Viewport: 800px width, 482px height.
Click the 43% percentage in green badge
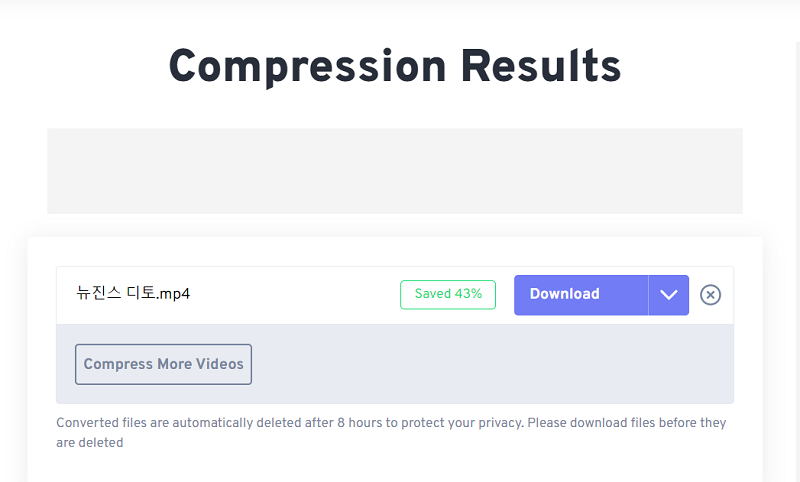pyautogui.click(x=468, y=294)
